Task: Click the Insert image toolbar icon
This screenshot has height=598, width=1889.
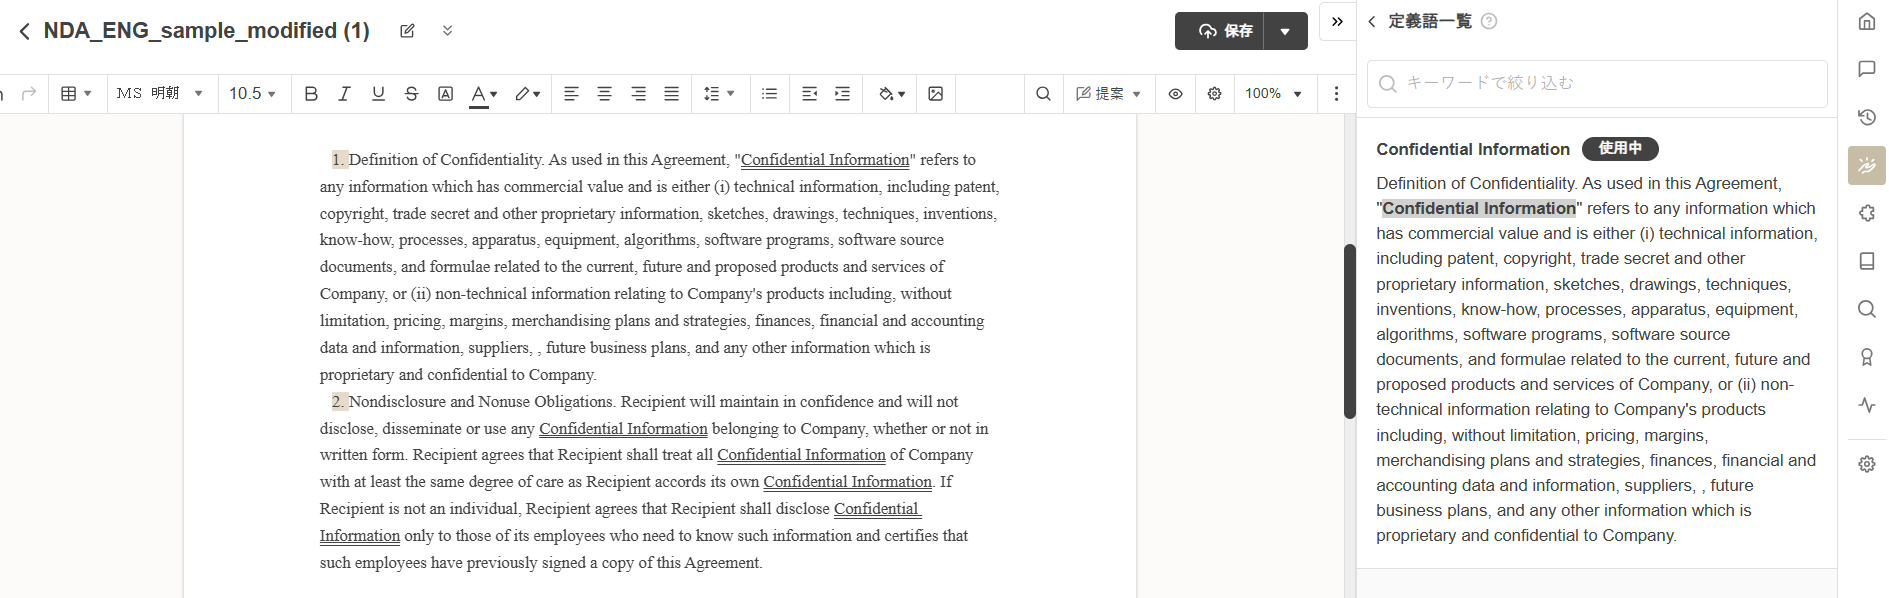Action: [935, 94]
